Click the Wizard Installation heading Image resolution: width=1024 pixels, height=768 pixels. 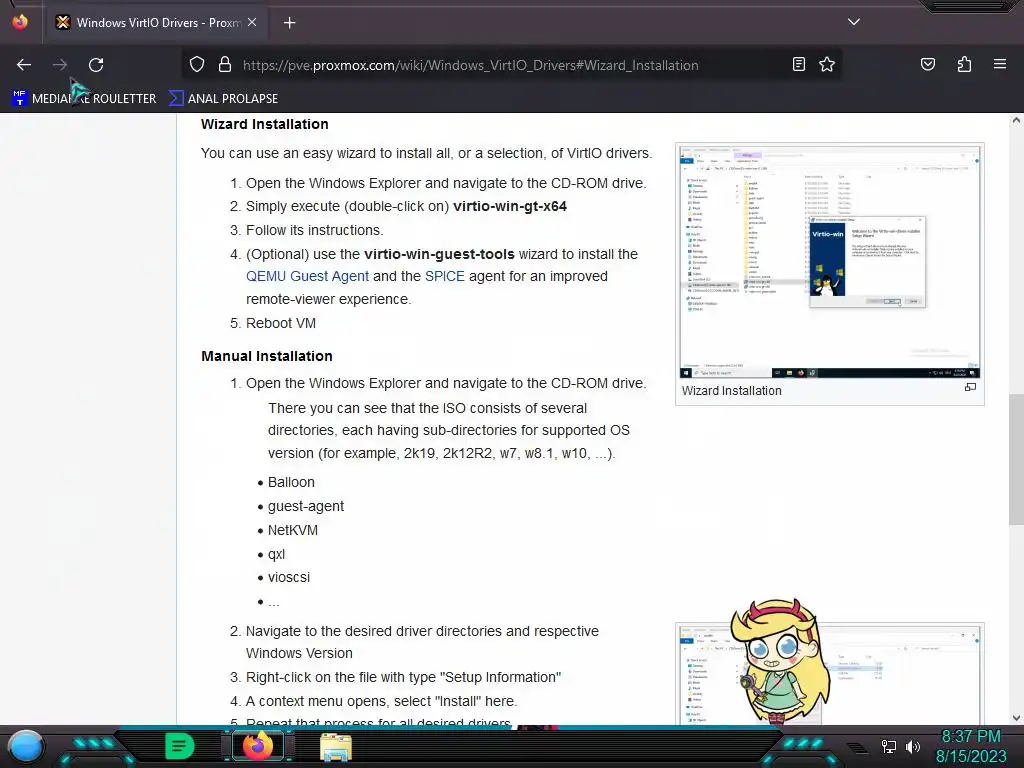click(264, 124)
